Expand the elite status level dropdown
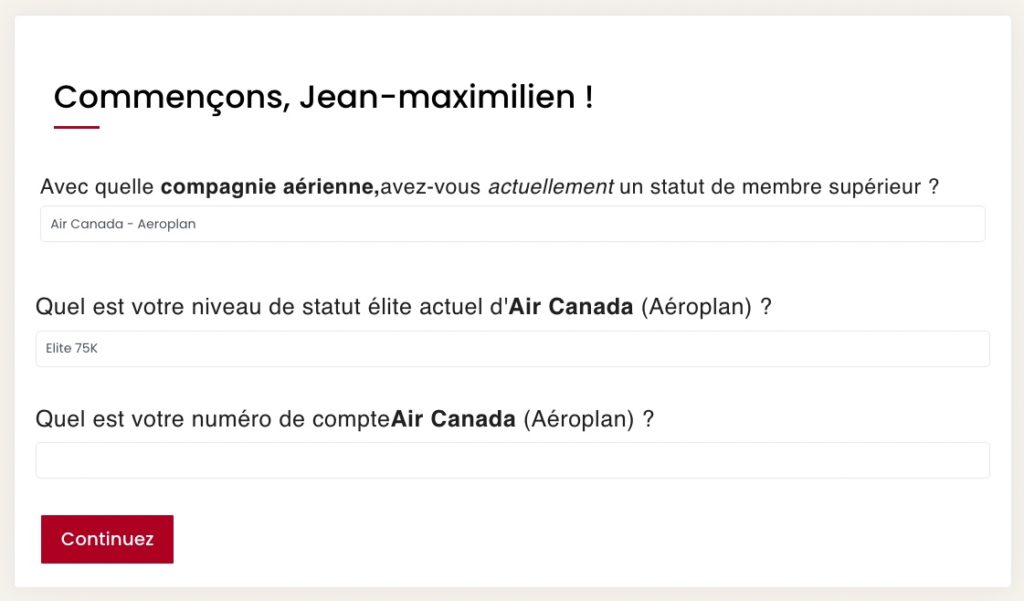This screenshot has height=601, width=1024. coord(512,349)
